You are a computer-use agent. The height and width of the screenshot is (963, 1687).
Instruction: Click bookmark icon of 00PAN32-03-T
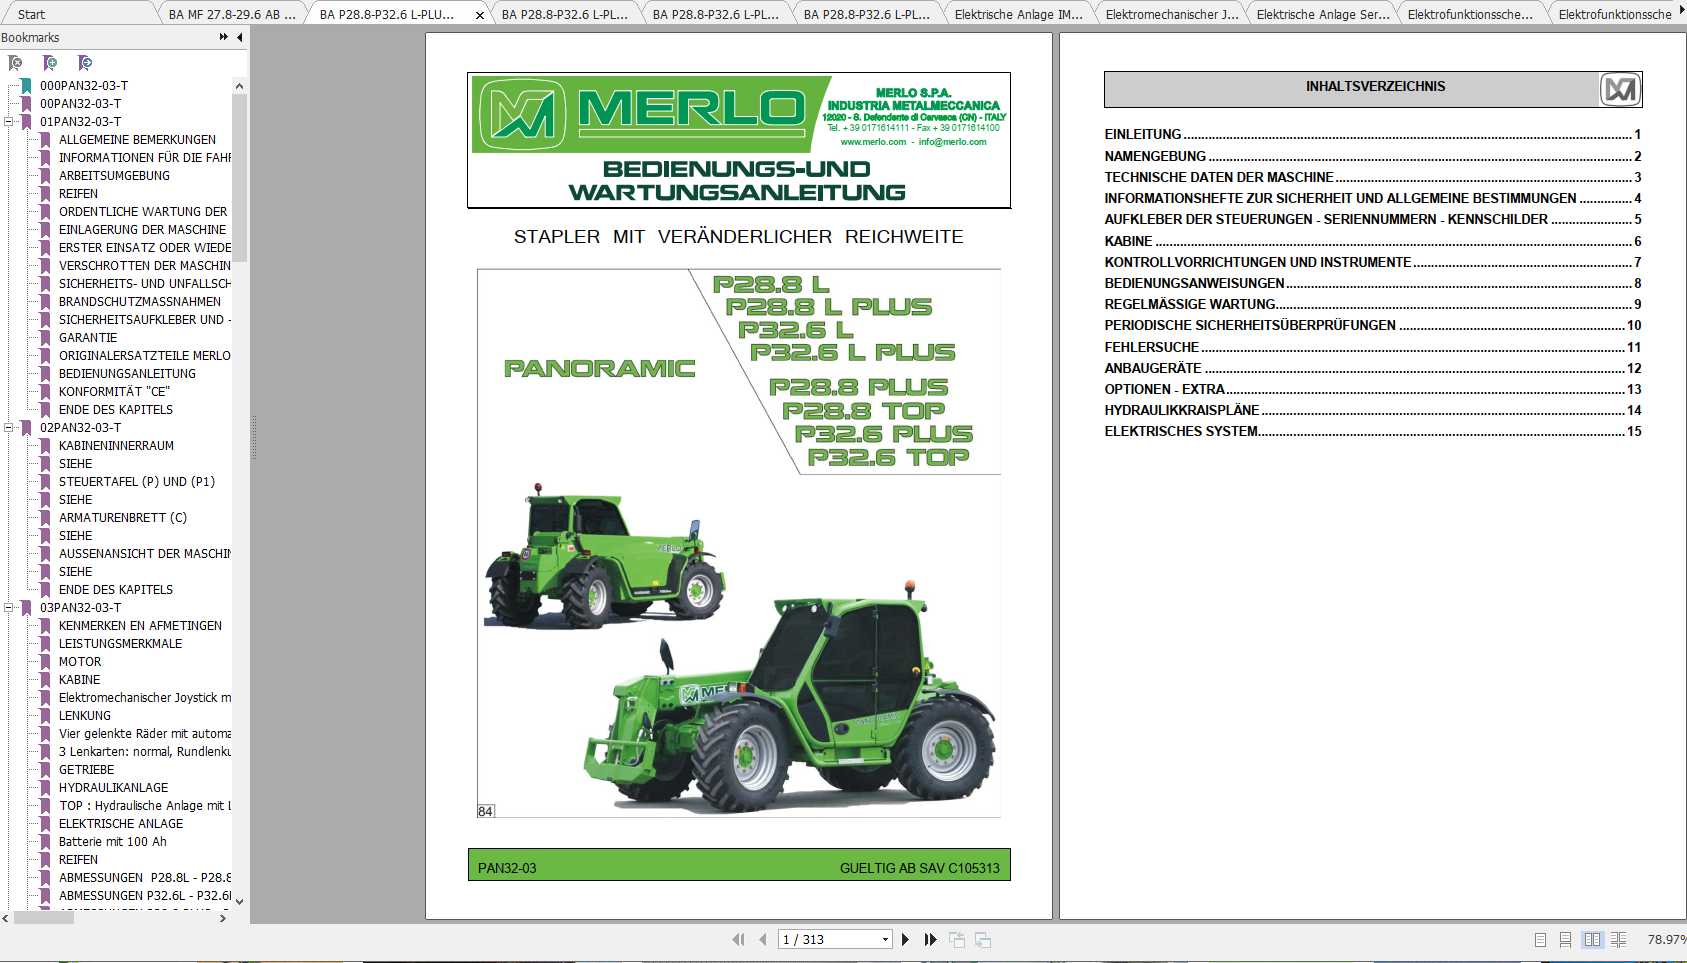pos(27,104)
